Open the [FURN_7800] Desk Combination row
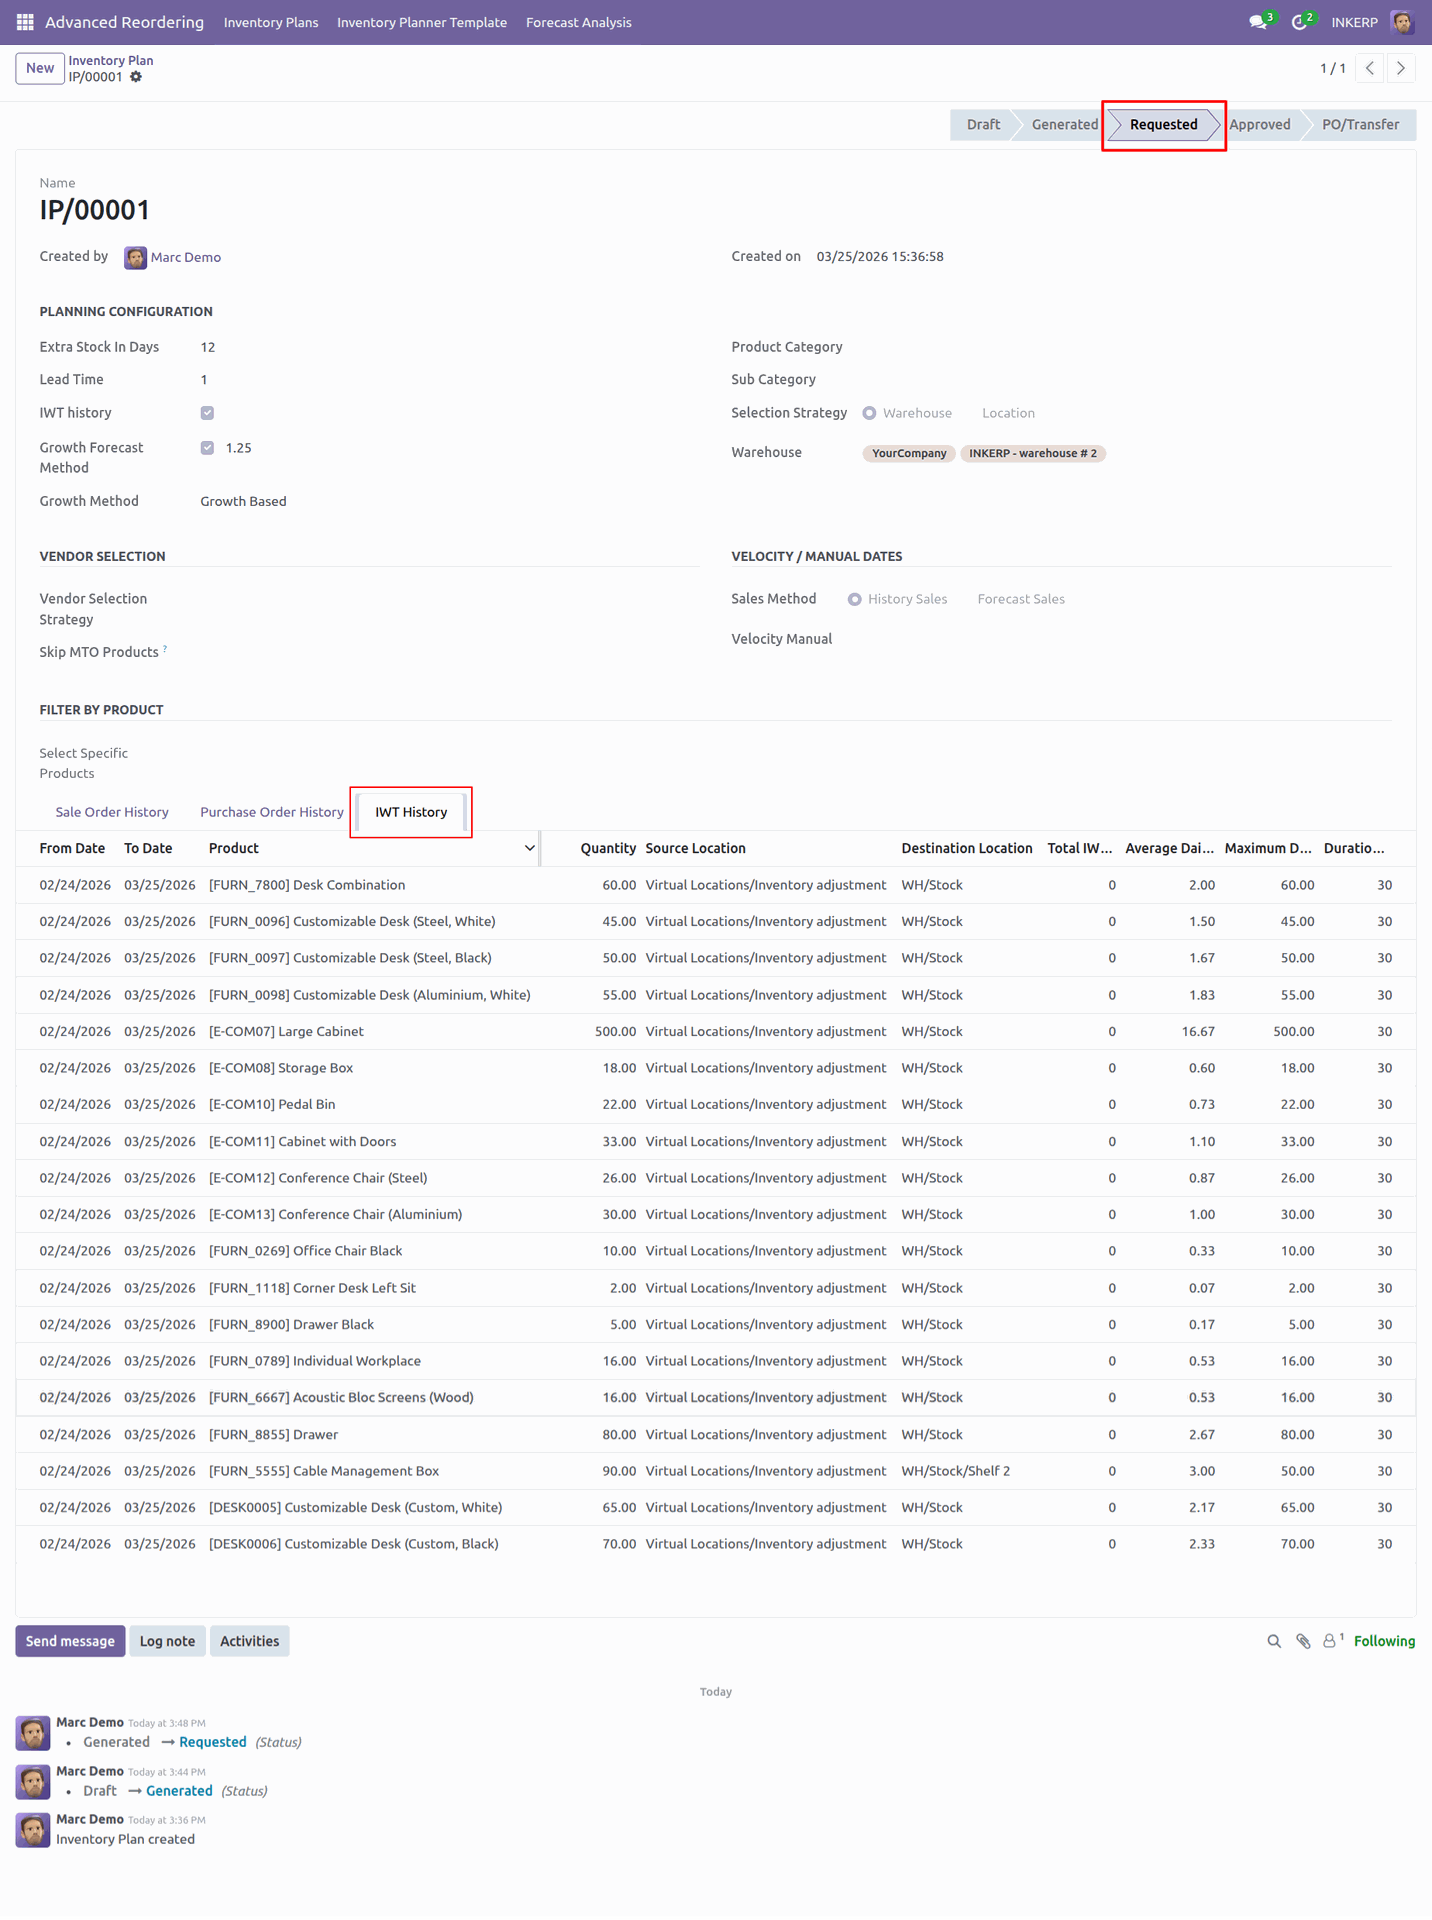The image size is (1432, 1920). tap(716, 885)
